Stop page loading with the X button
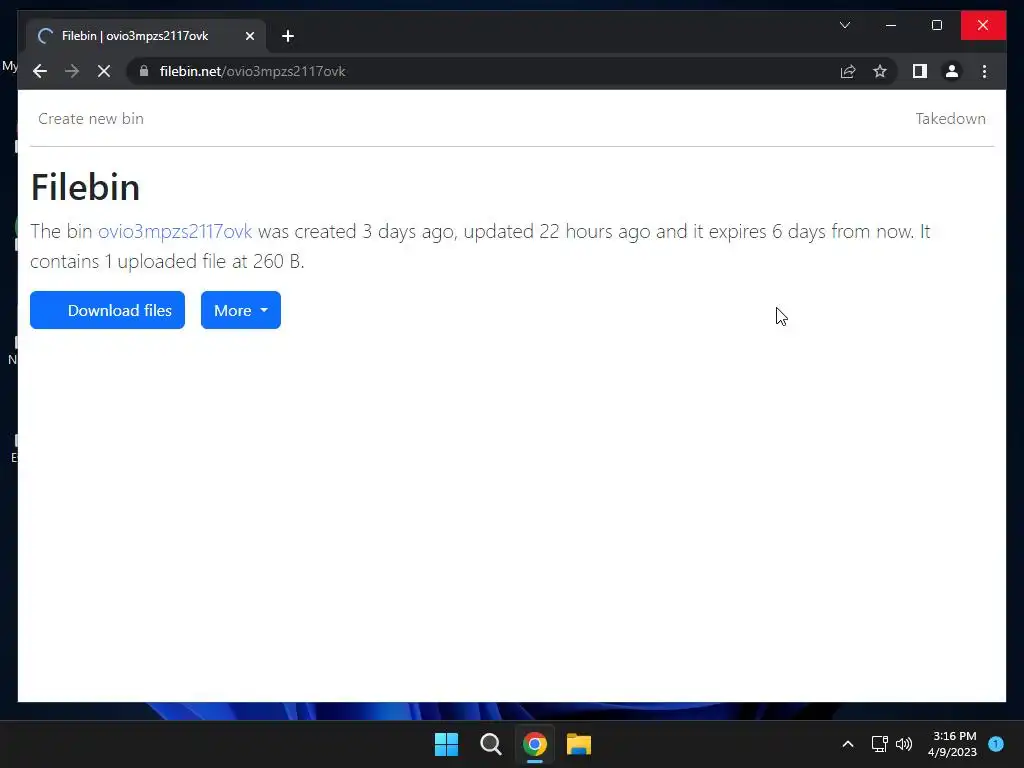1024x768 pixels. (104, 71)
